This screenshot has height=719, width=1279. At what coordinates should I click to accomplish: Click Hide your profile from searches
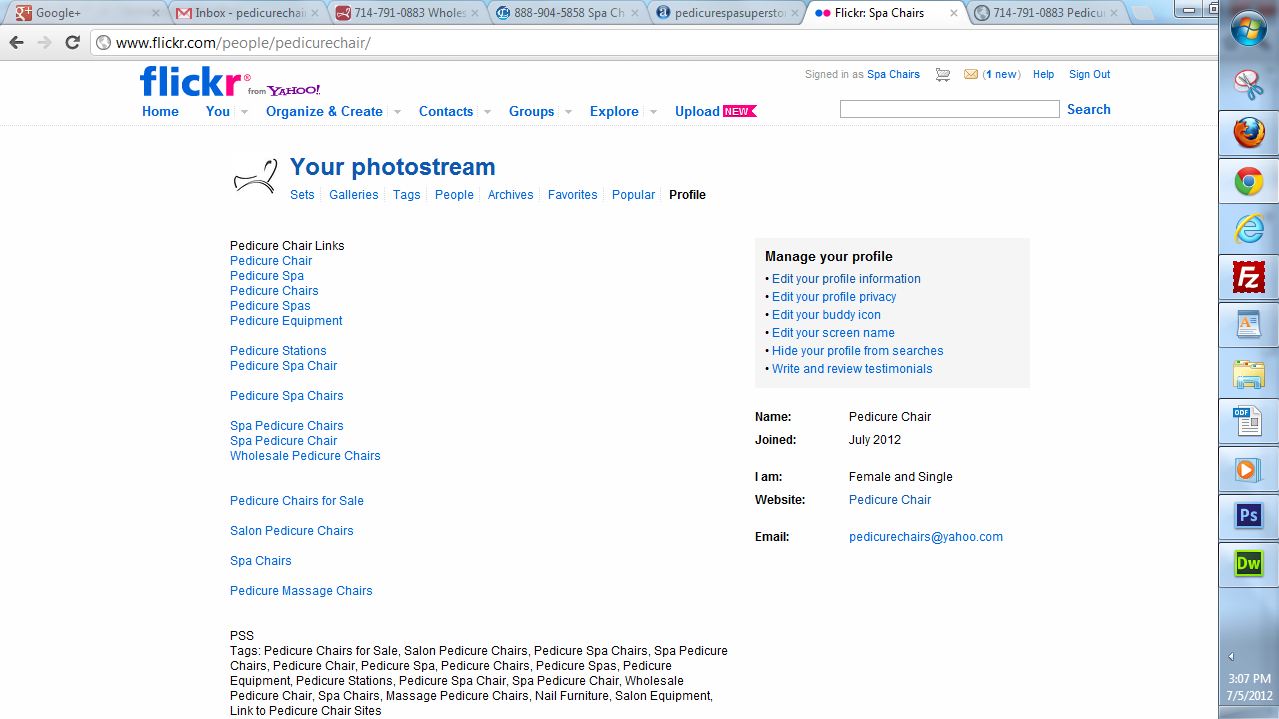pos(857,351)
